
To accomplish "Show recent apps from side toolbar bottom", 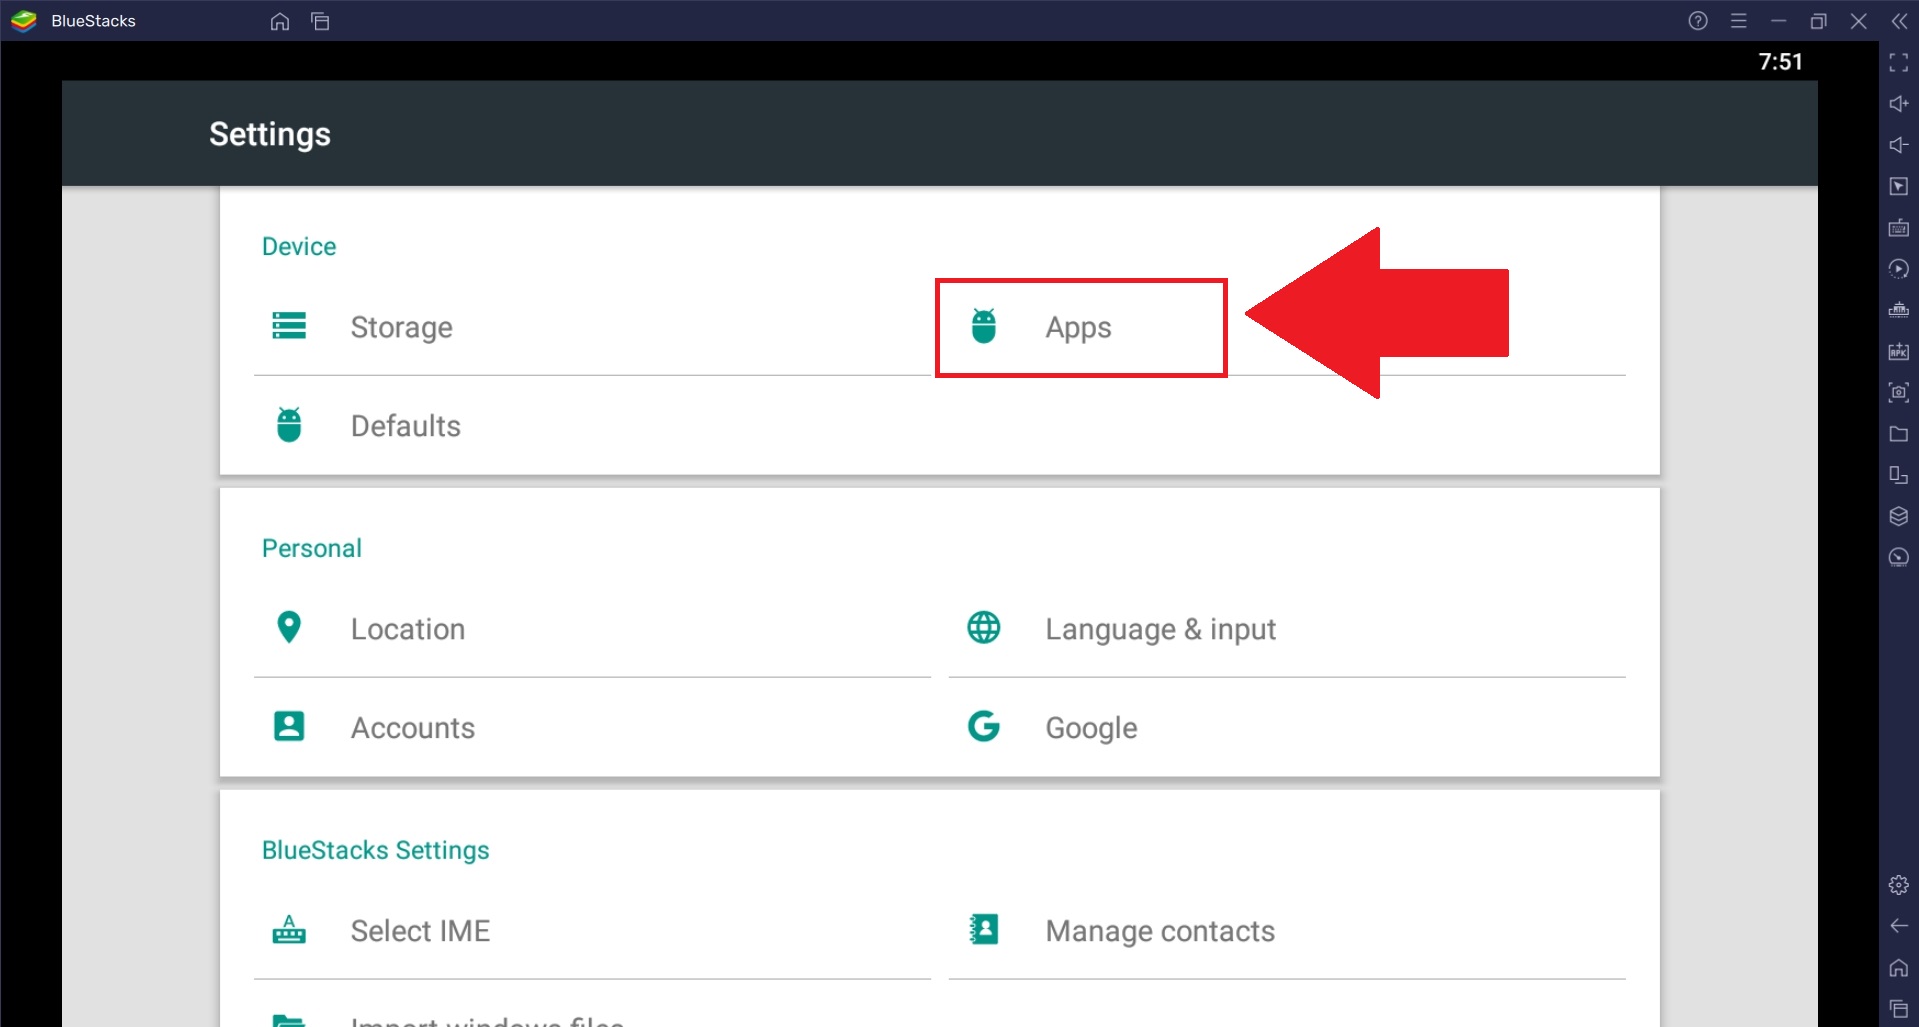I will pos(1899,1009).
